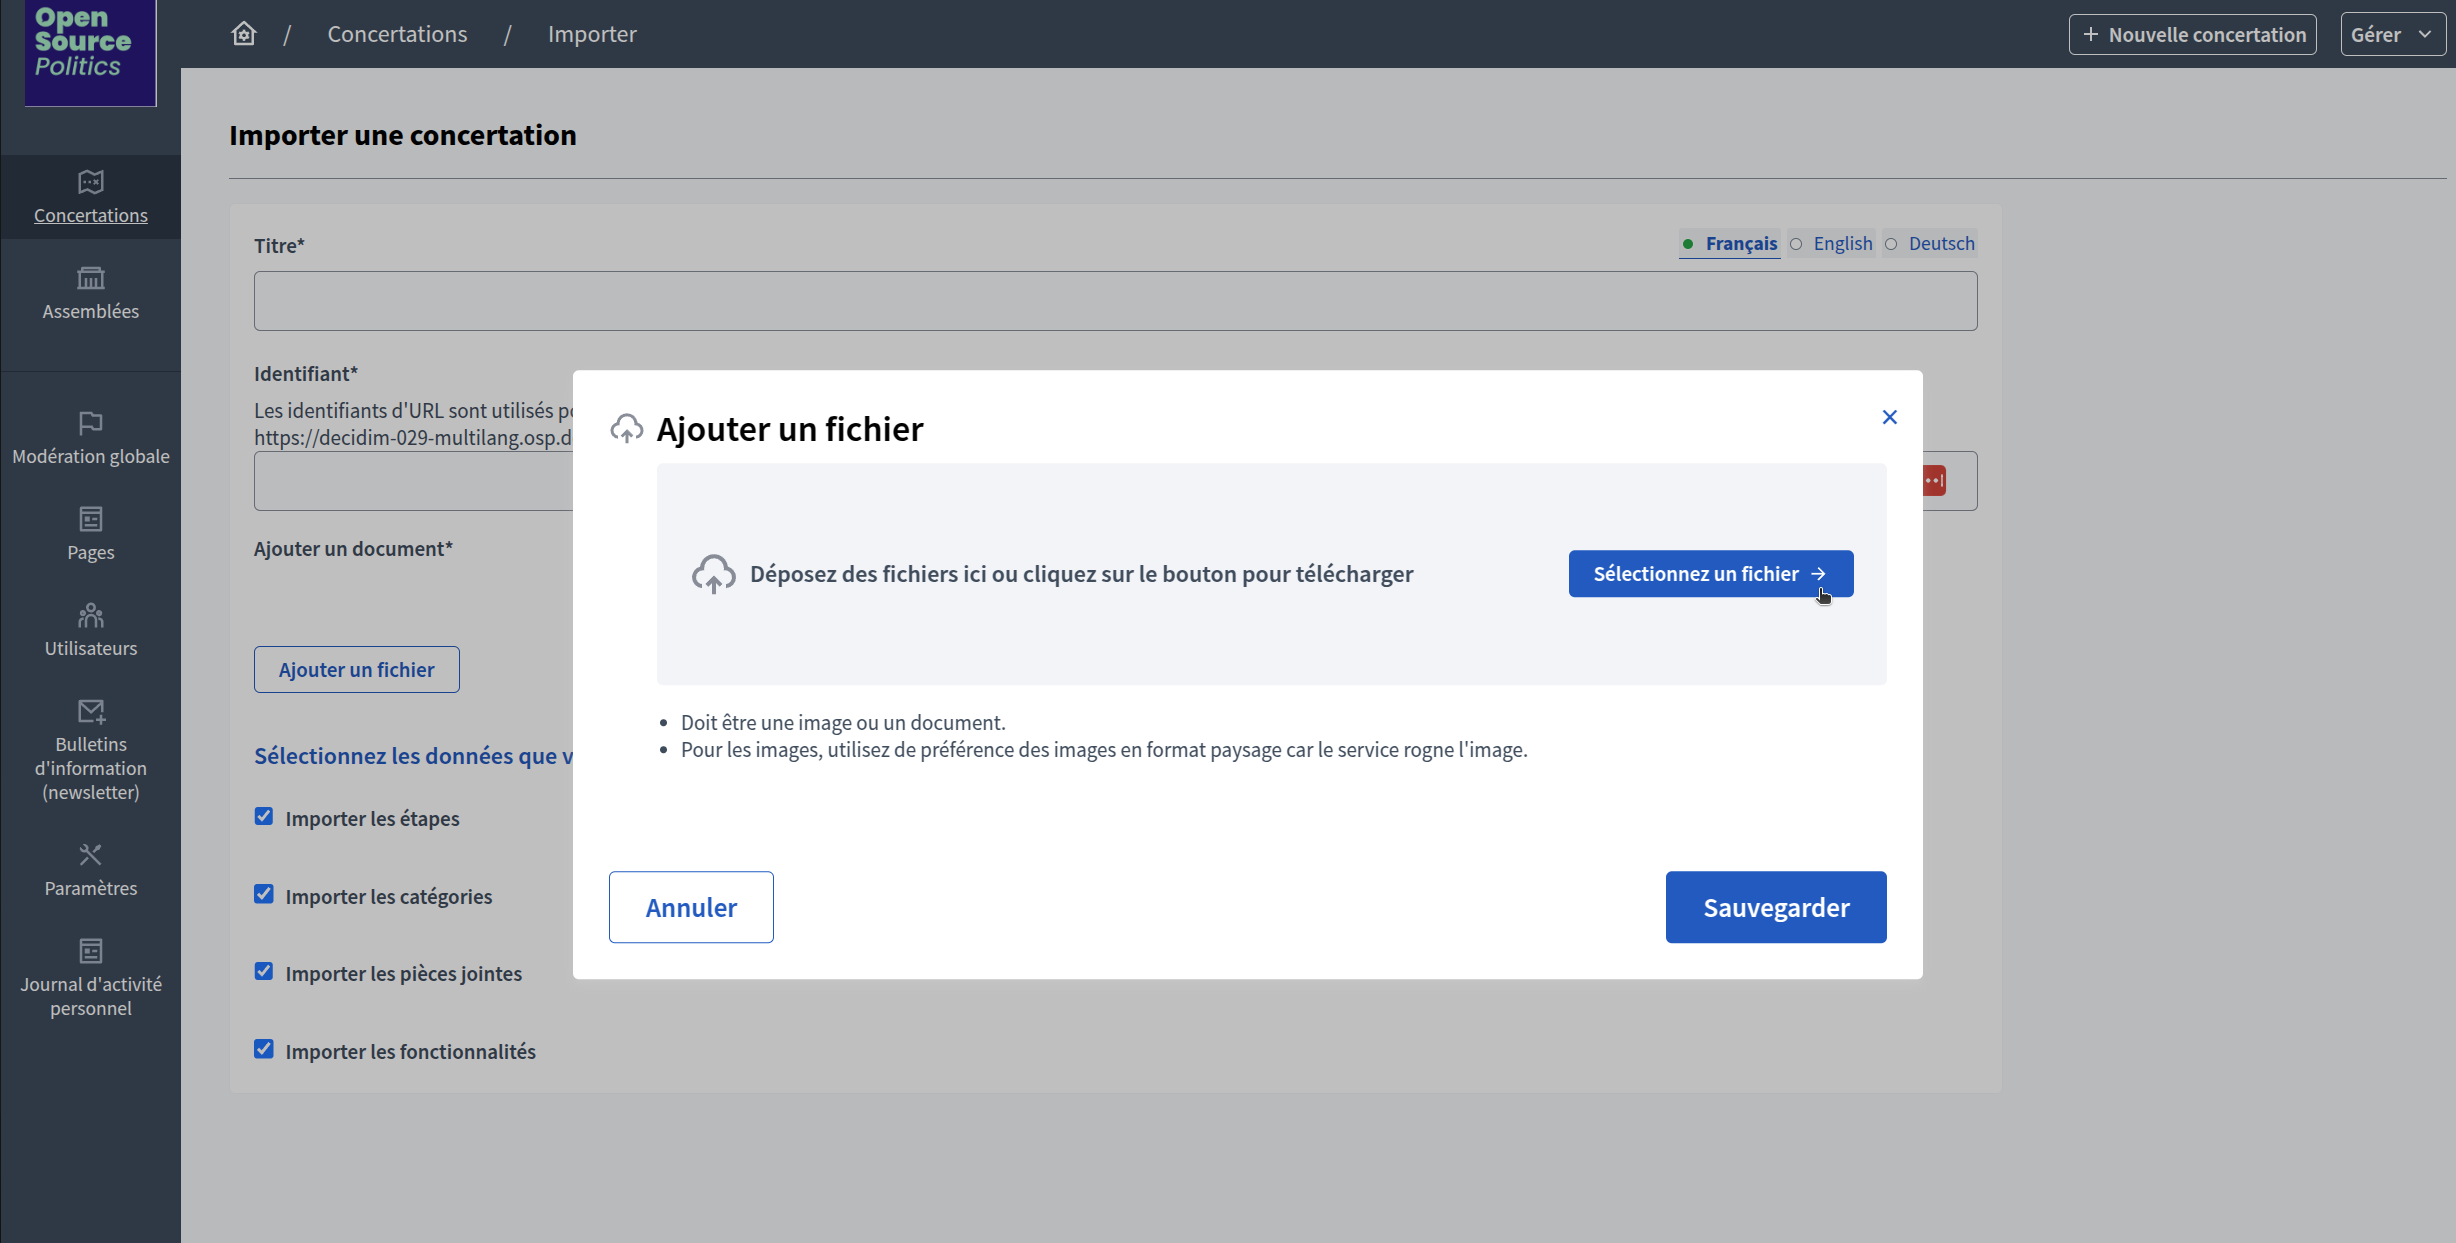Open Bulletins d'information newsletter section
The width and height of the screenshot is (2456, 1243).
click(90, 750)
